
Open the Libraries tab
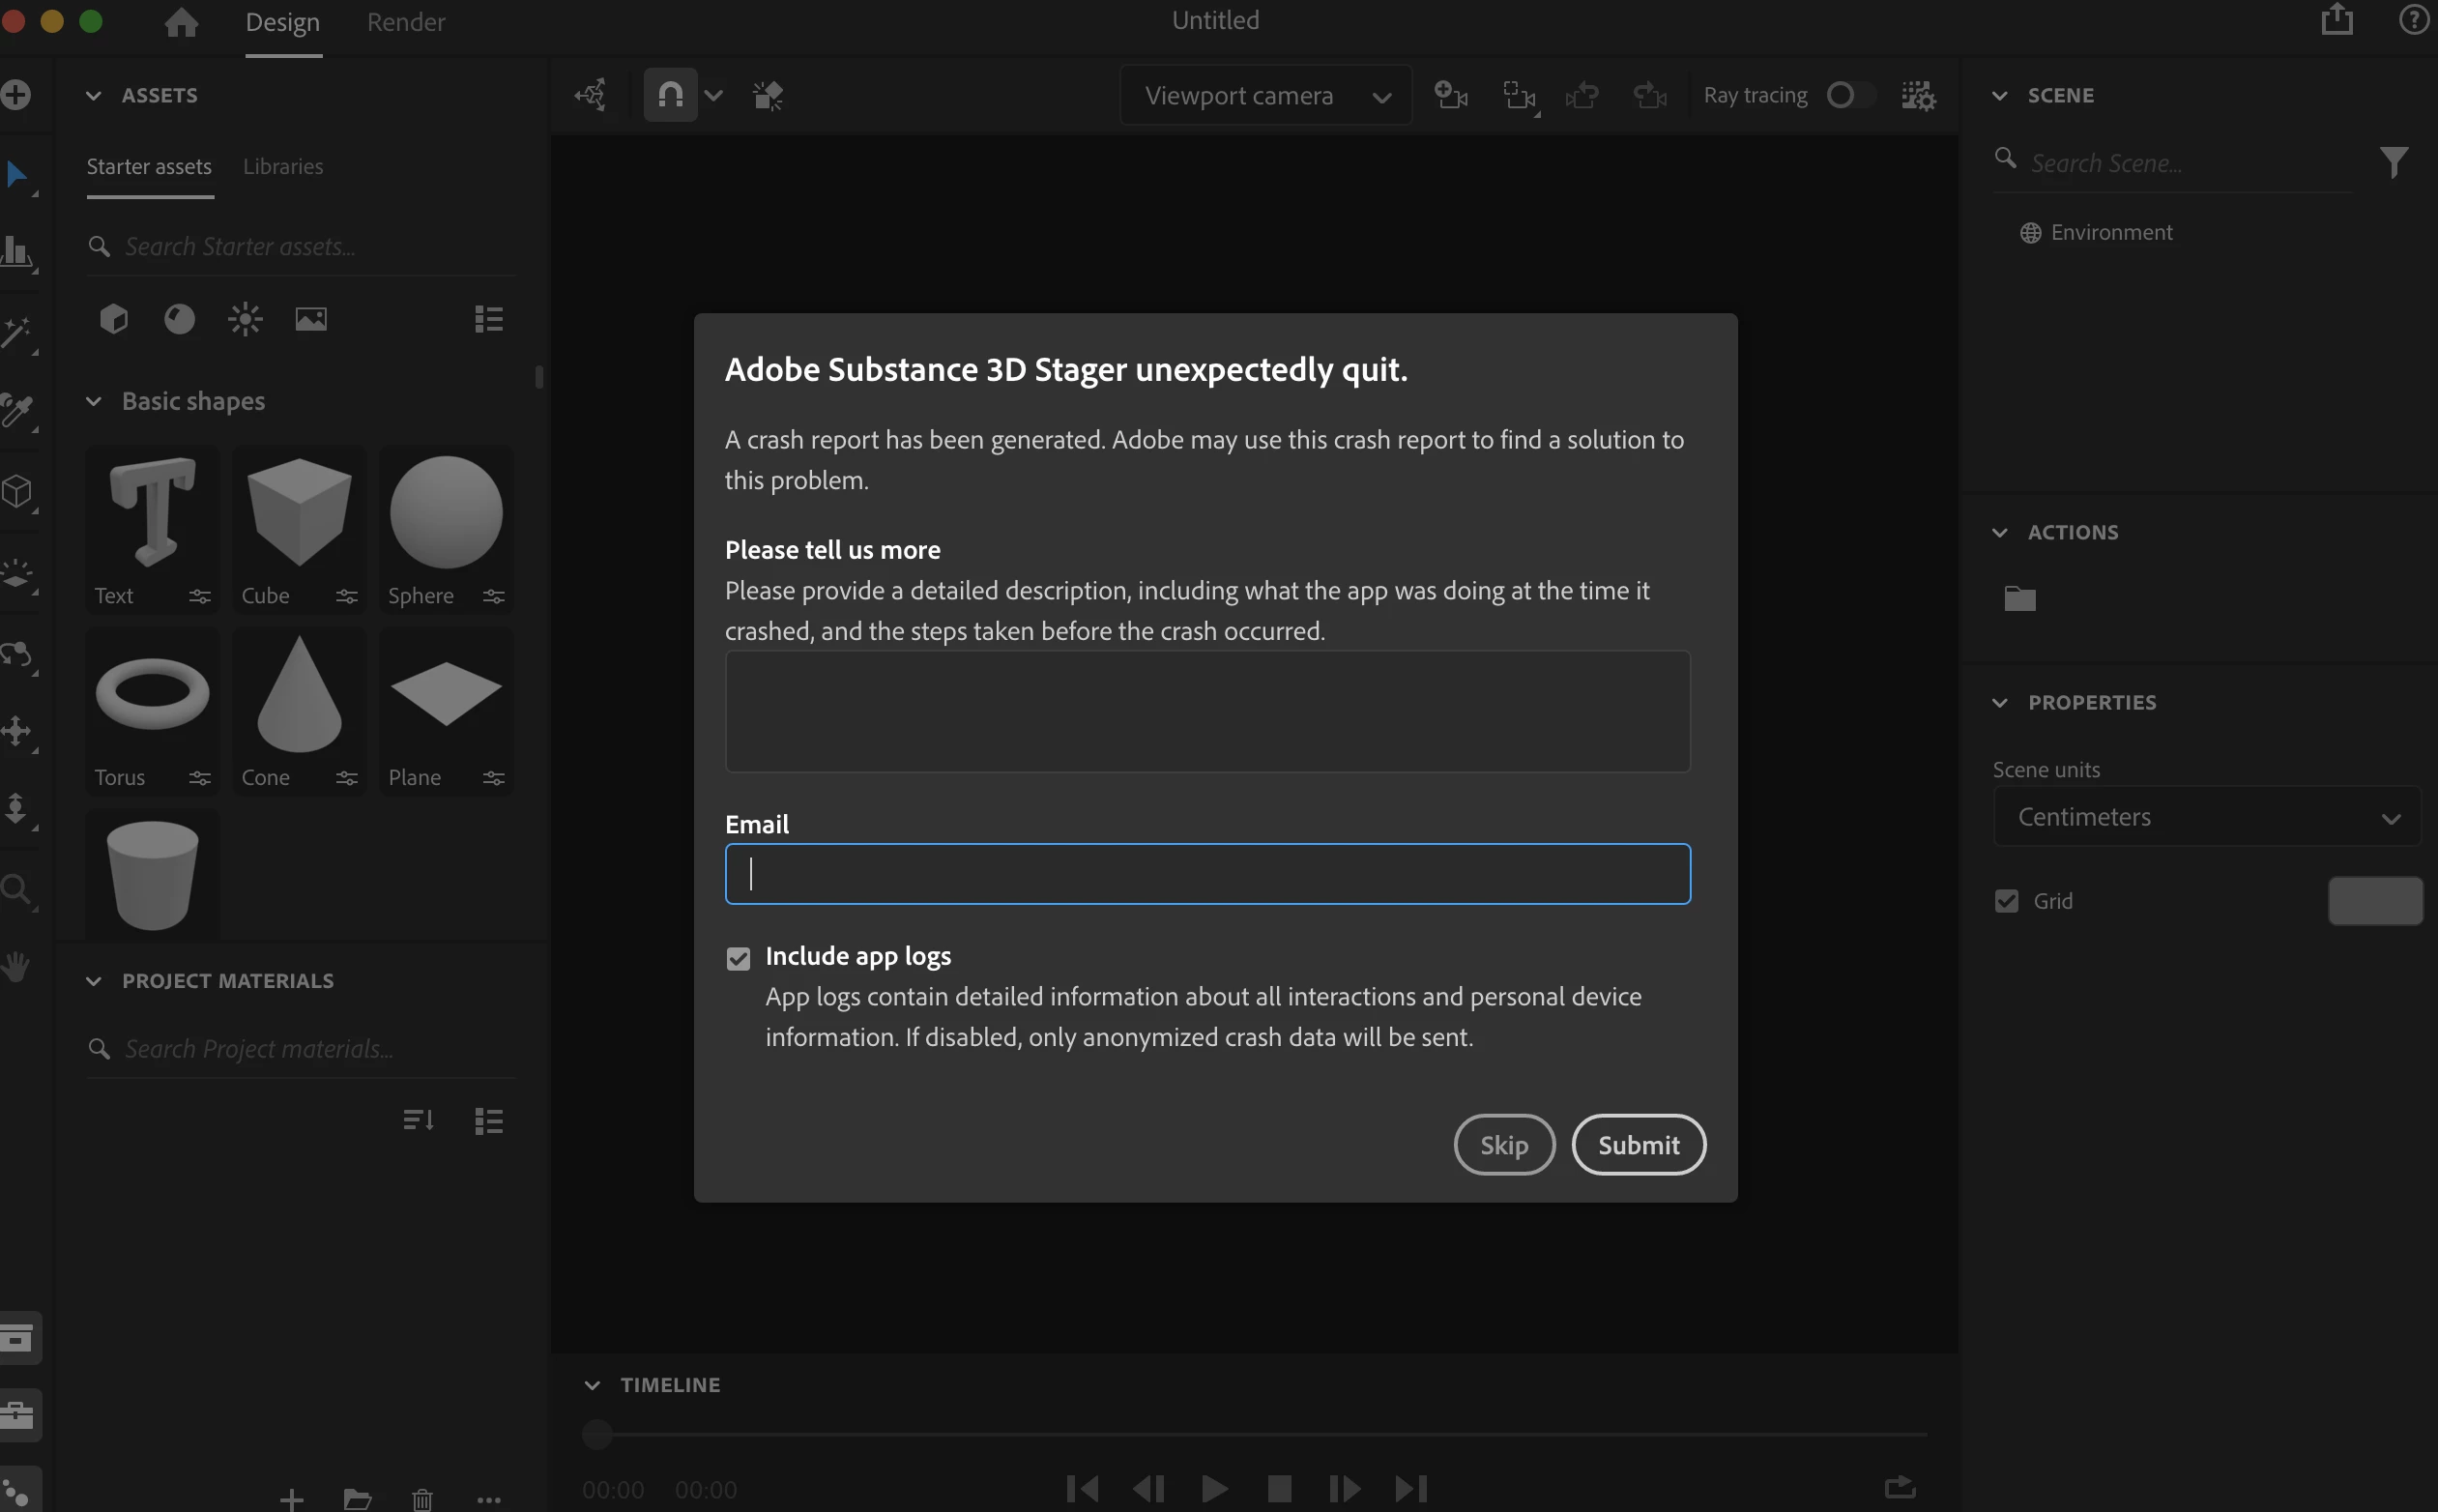coord(283,166)
